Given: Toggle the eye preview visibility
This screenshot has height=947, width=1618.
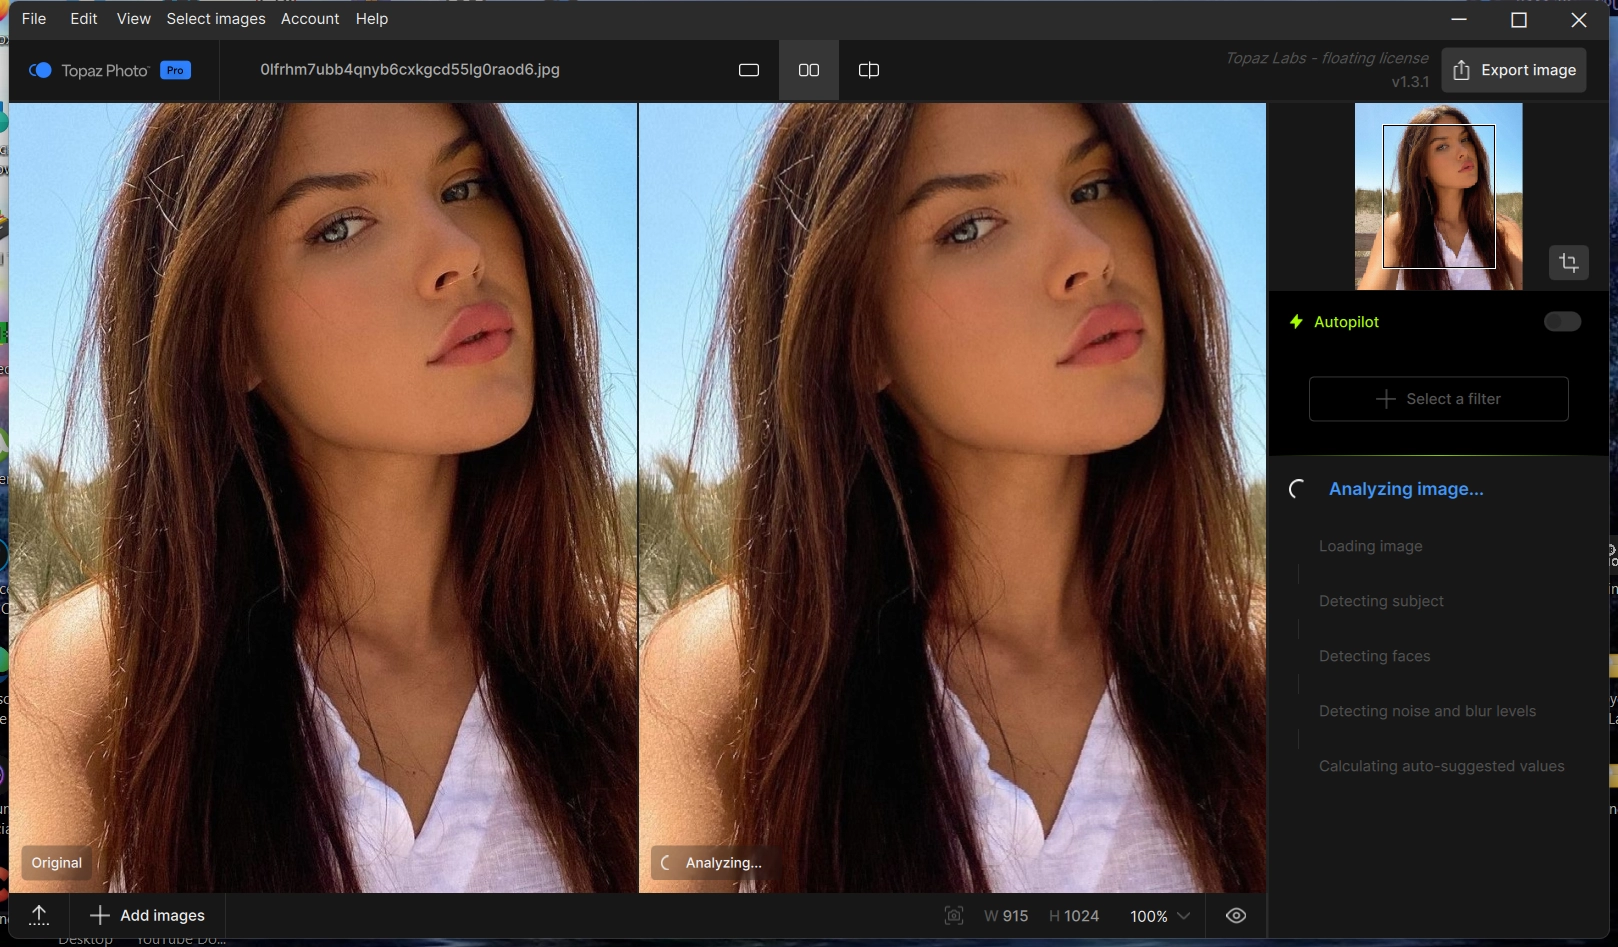Looking at the screenshot, I should (1236, 916).
